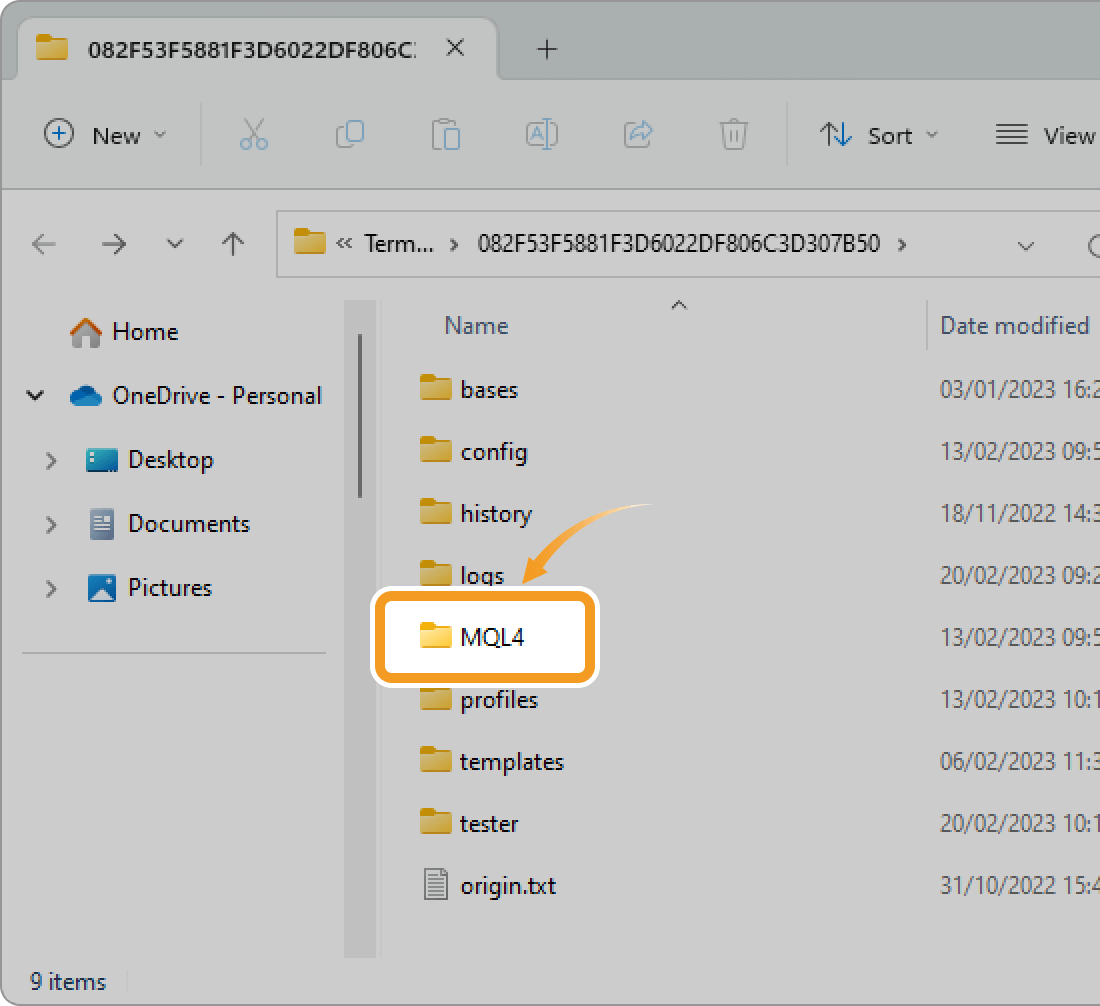Open the Sort options dropdown
Screen dimensions: 1100x1006
(879, 135)
